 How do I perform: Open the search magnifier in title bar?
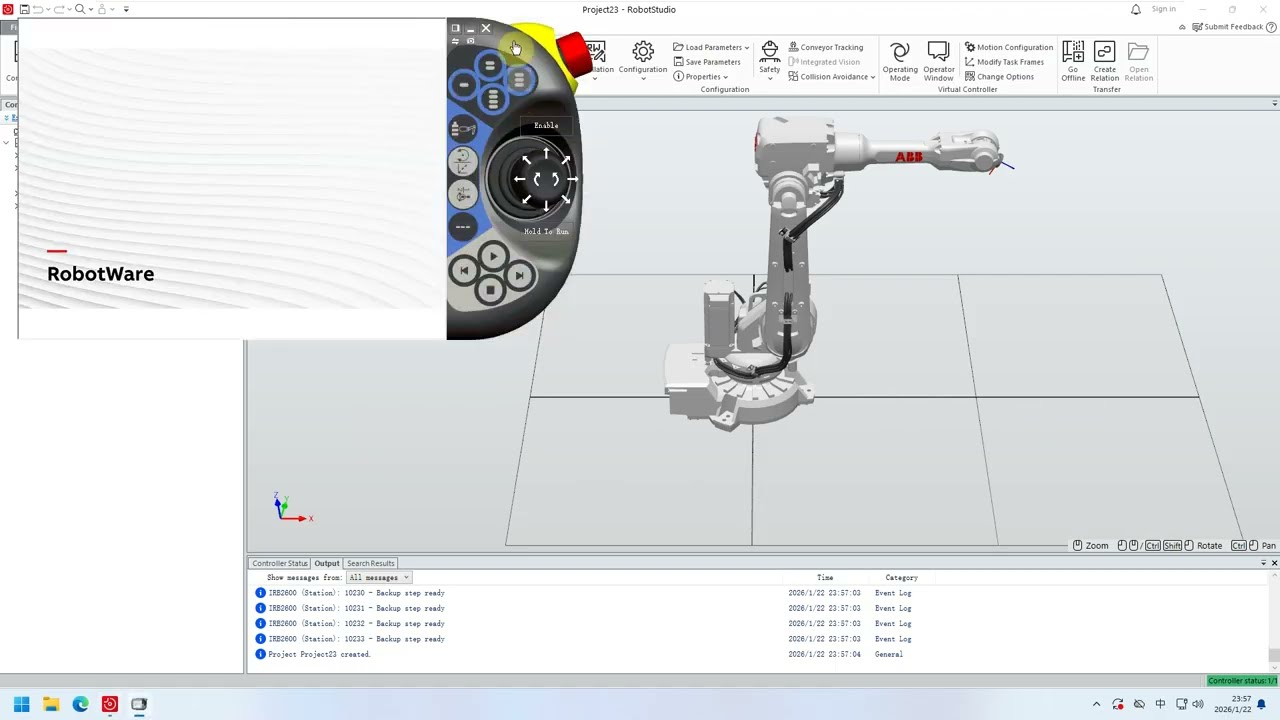80,9
